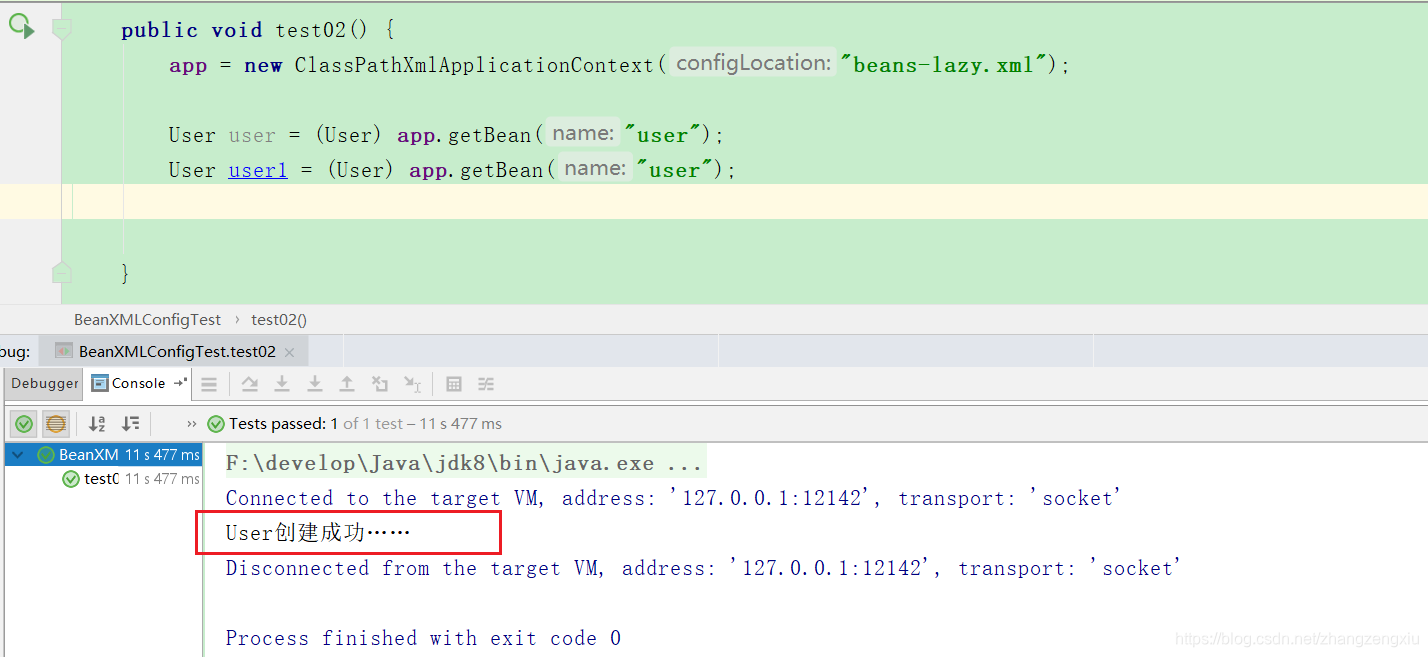1428x657 pixels.
Task: Click ClassPathXmlApplicationContext in the editor
Action: 473,65
